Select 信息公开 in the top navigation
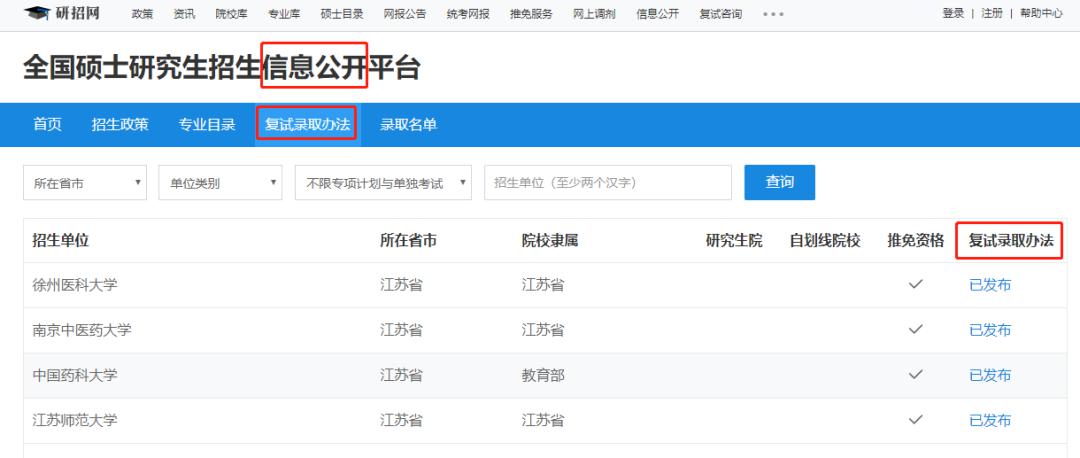The height and width of the screenshot is (458, 1080). click(658, 14)
